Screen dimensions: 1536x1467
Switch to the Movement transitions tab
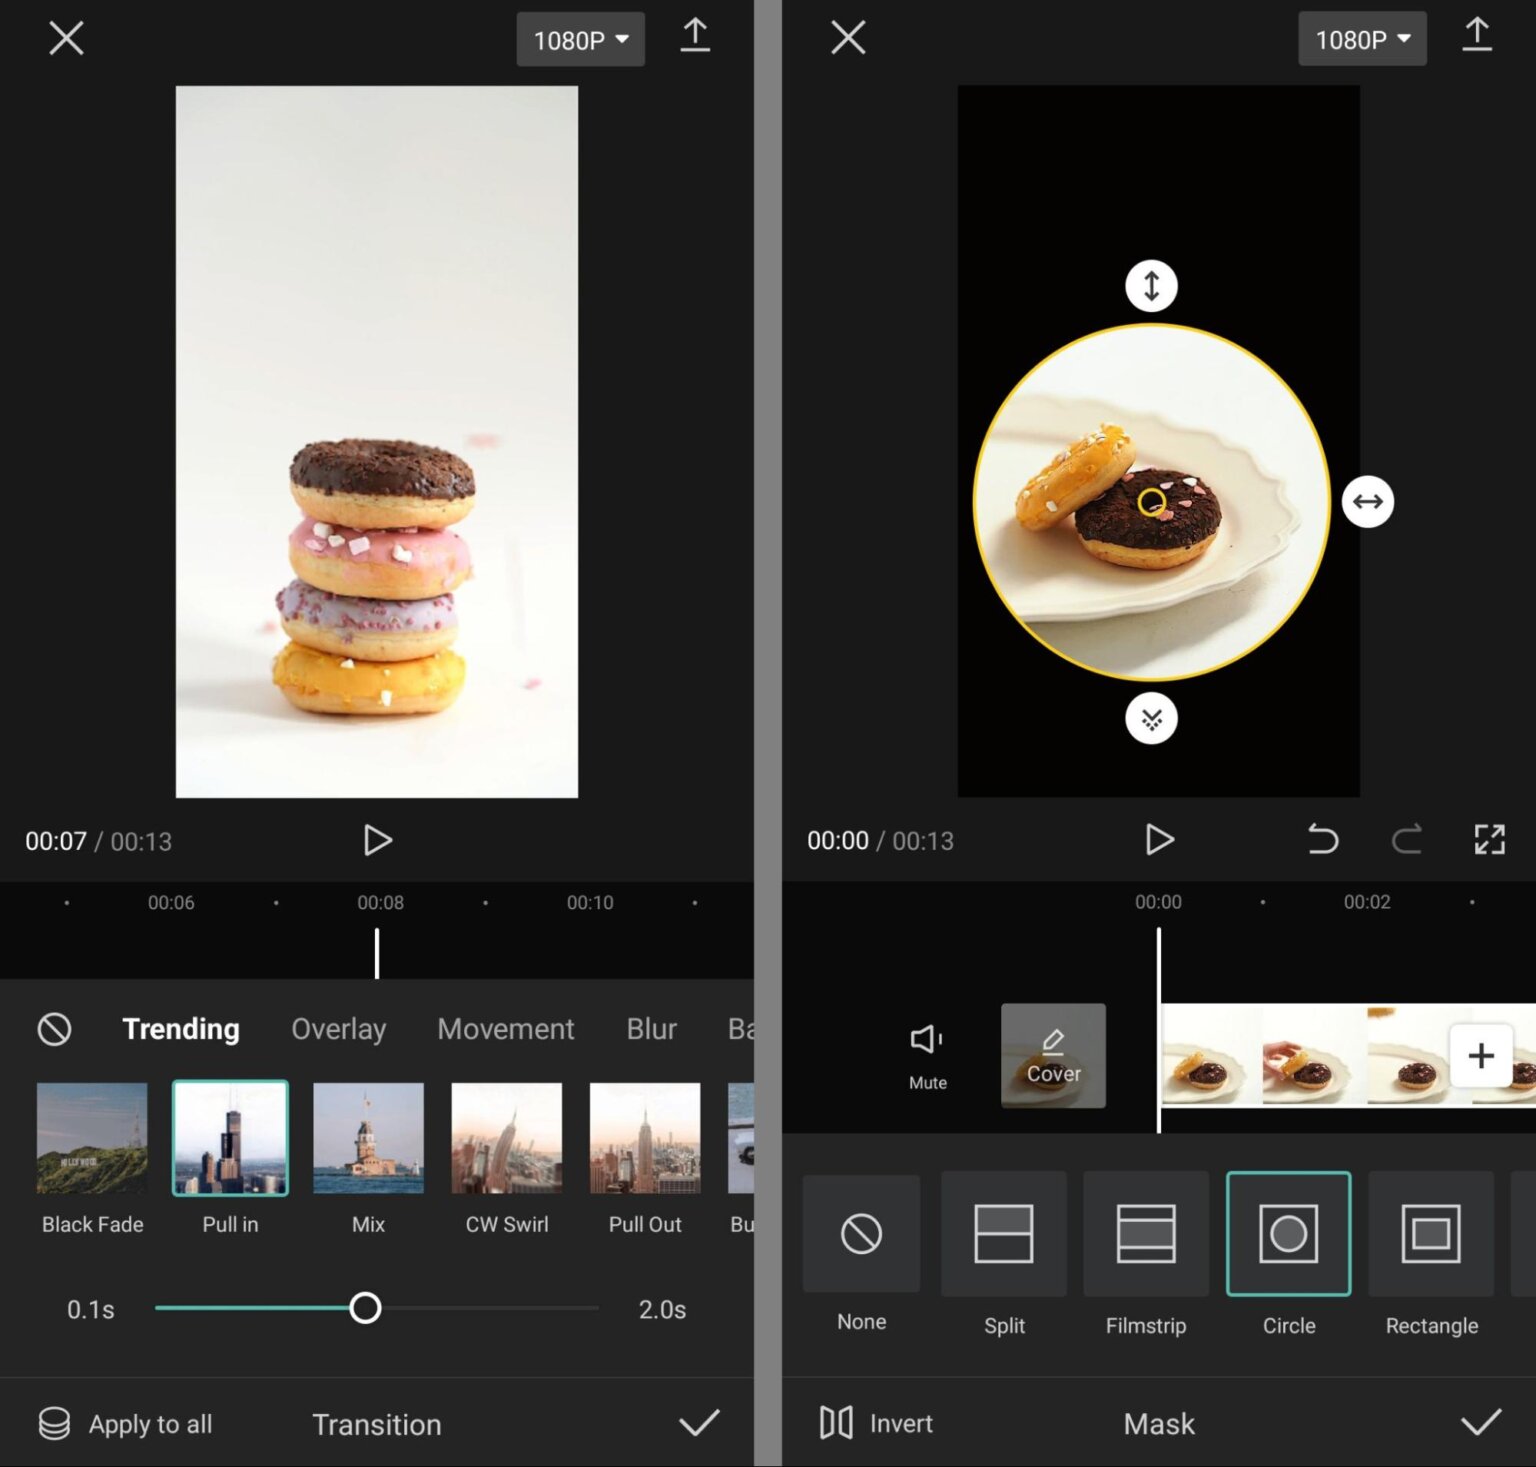point(506,1029)
